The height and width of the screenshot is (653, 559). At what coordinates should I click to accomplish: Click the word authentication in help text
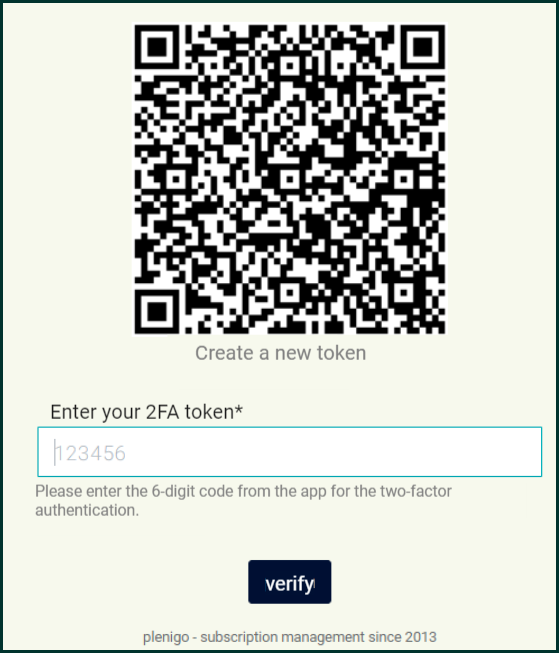pos(87,510)
